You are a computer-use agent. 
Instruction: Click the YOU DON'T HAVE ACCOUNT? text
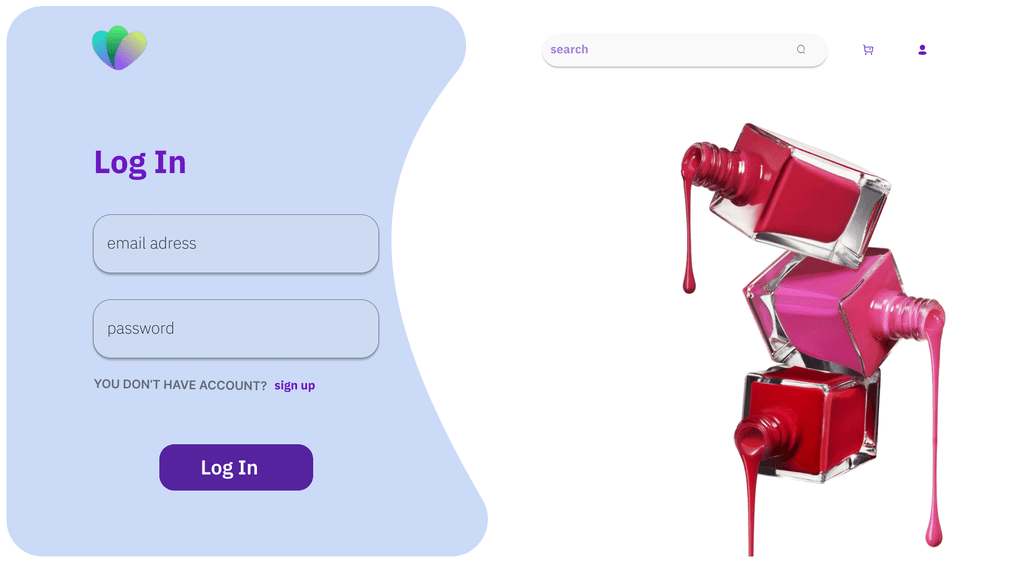180,385
